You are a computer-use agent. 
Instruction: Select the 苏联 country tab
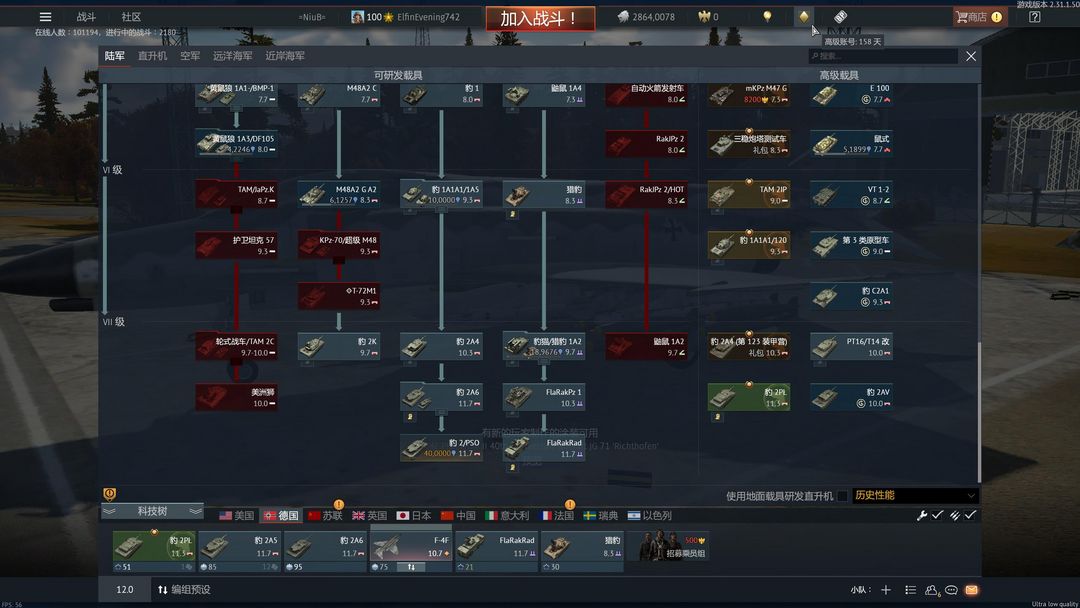(324, 515)
